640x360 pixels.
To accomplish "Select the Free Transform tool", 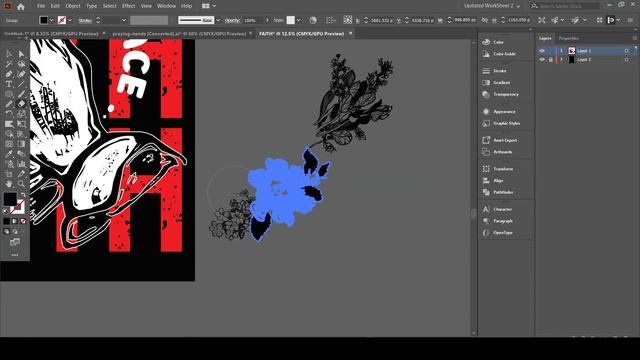I will point(21,124).
